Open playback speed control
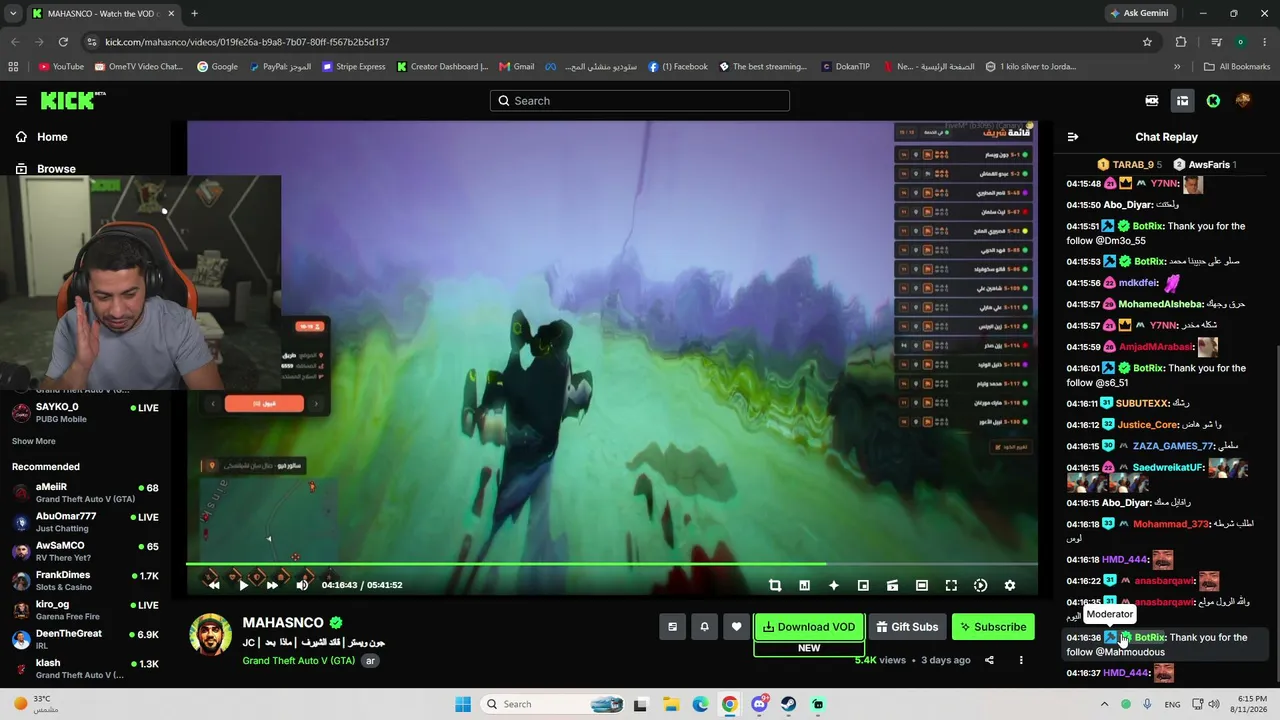 [x=980, y=585]
